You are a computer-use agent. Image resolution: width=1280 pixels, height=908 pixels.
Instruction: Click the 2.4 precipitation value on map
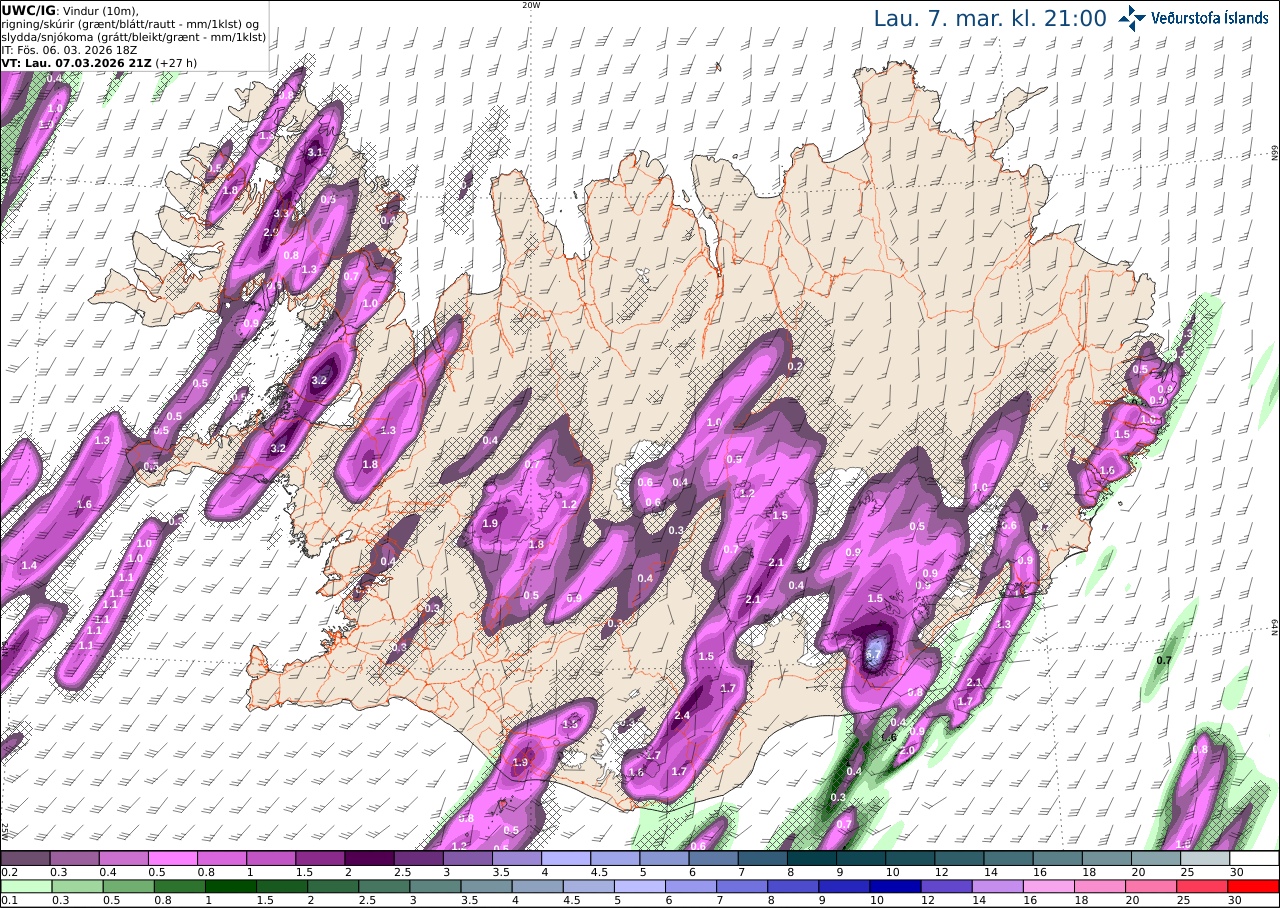click(x=683, y=716)
